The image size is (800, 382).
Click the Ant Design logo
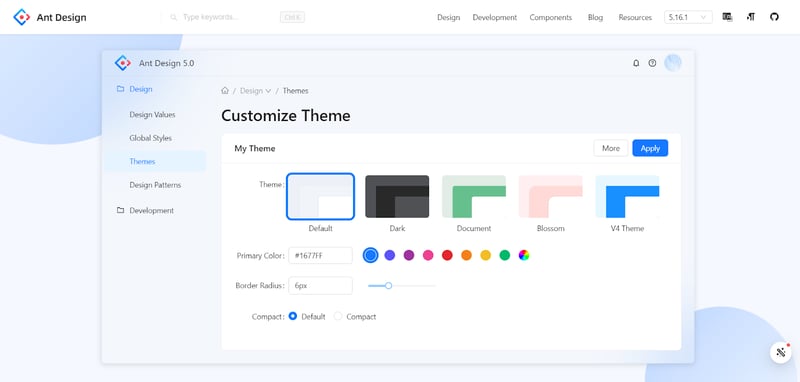click(49, 17)
